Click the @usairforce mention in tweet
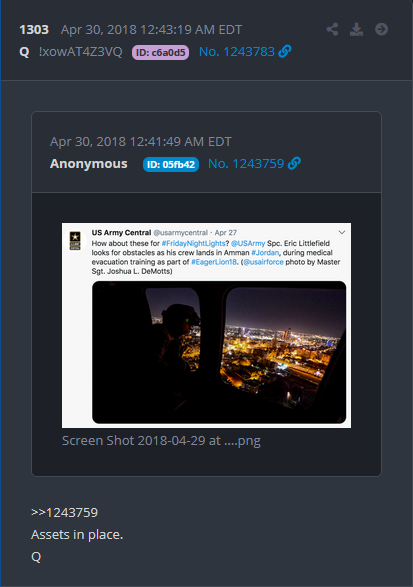 pyautogui.click(x=263, y=262)
